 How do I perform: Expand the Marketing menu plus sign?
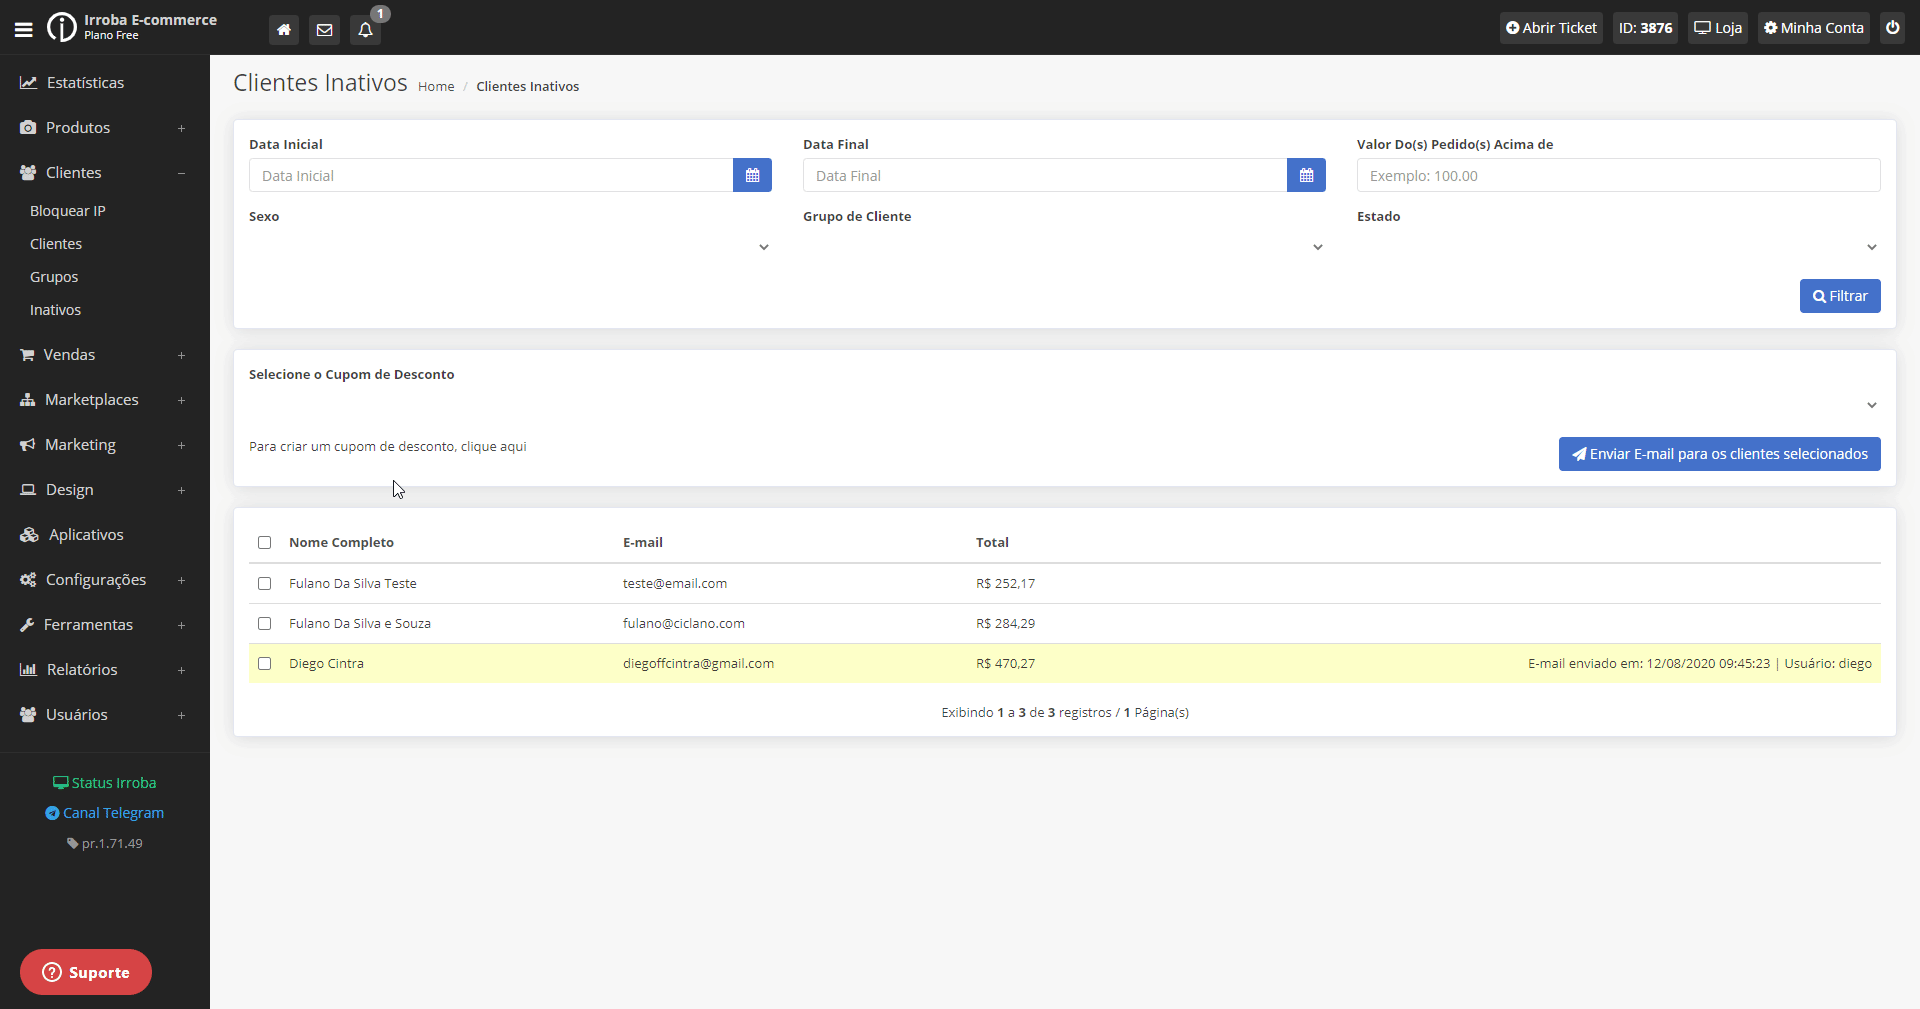point(181,445)
